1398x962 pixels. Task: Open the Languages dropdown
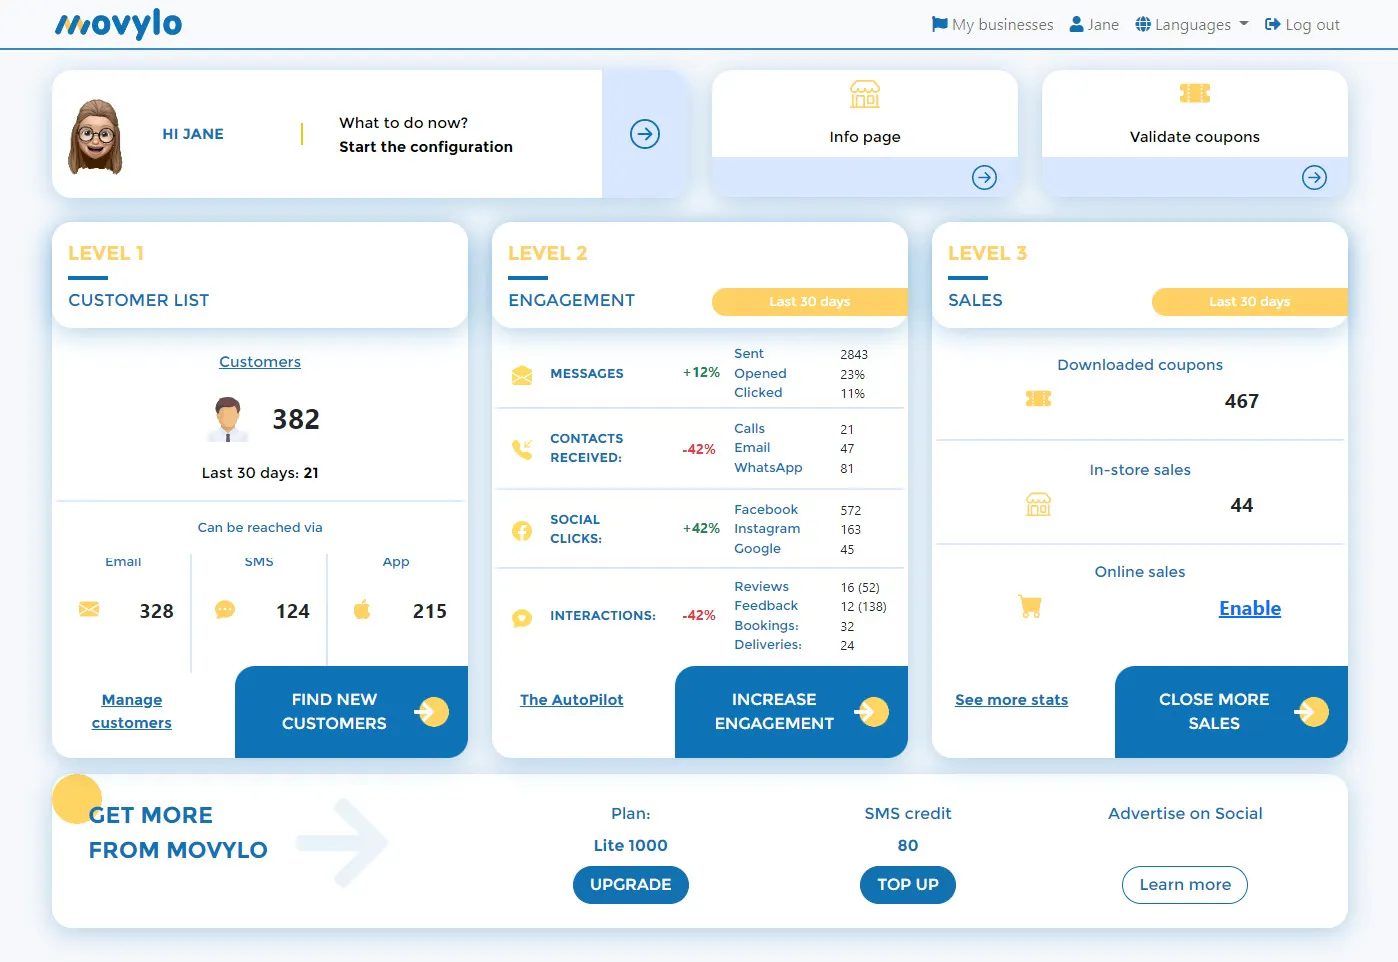point(1192,24)
